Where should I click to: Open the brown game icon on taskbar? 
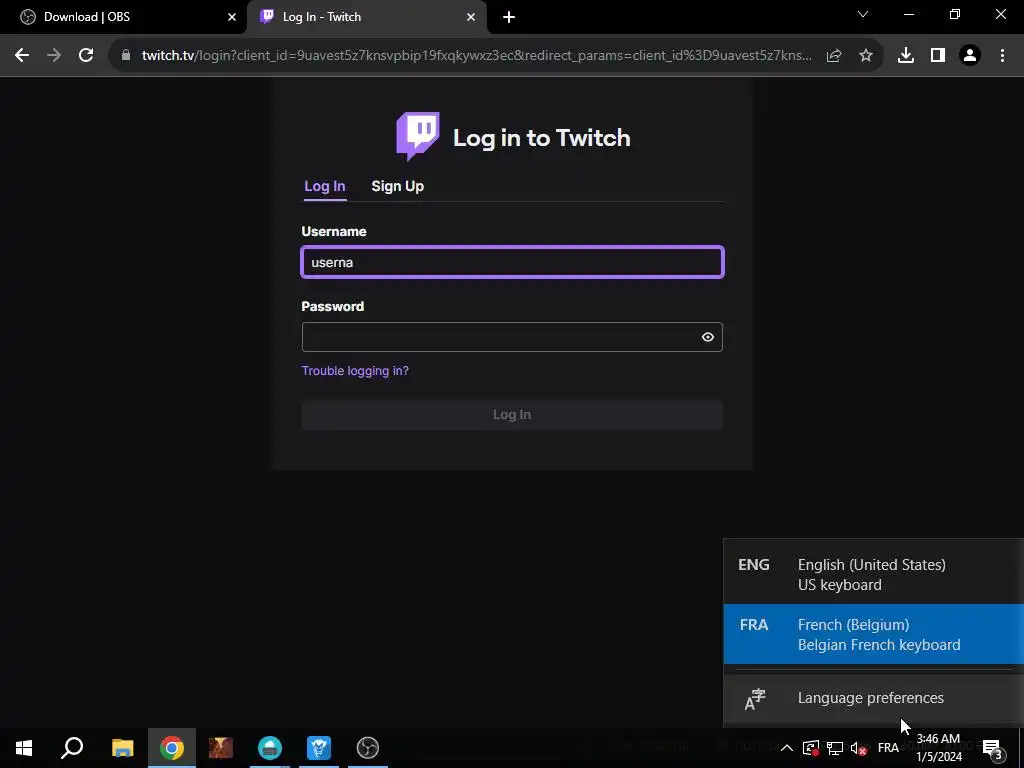pyautogui.click(x=221, y=748)
